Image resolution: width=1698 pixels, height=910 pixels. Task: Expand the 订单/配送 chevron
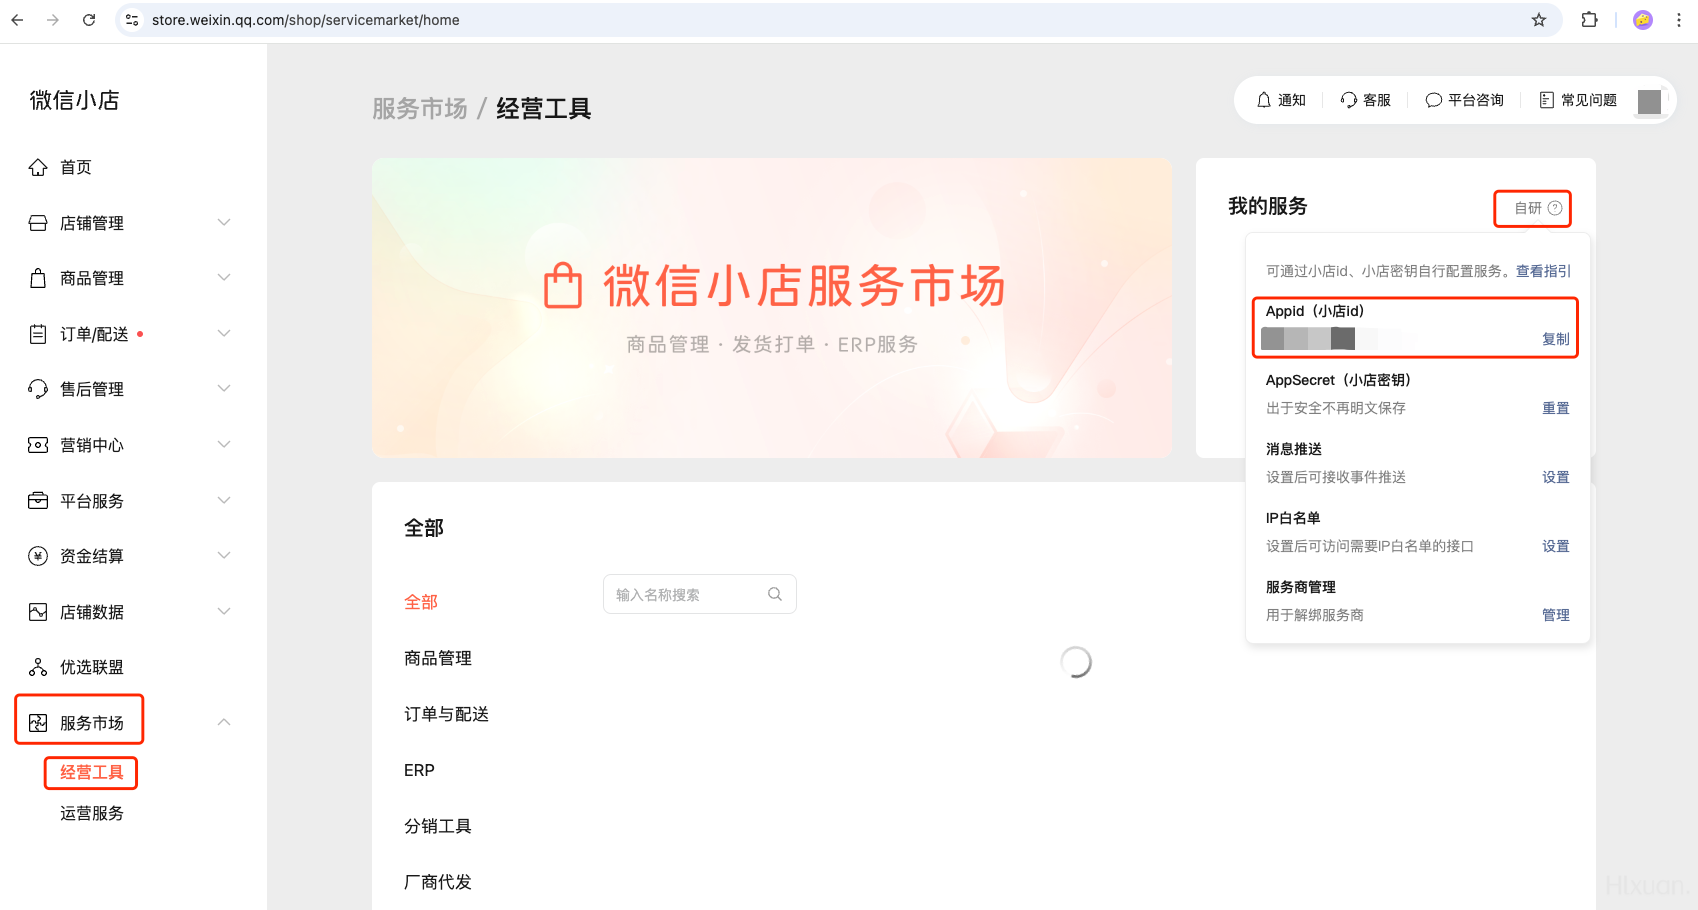tap(224, 333)
